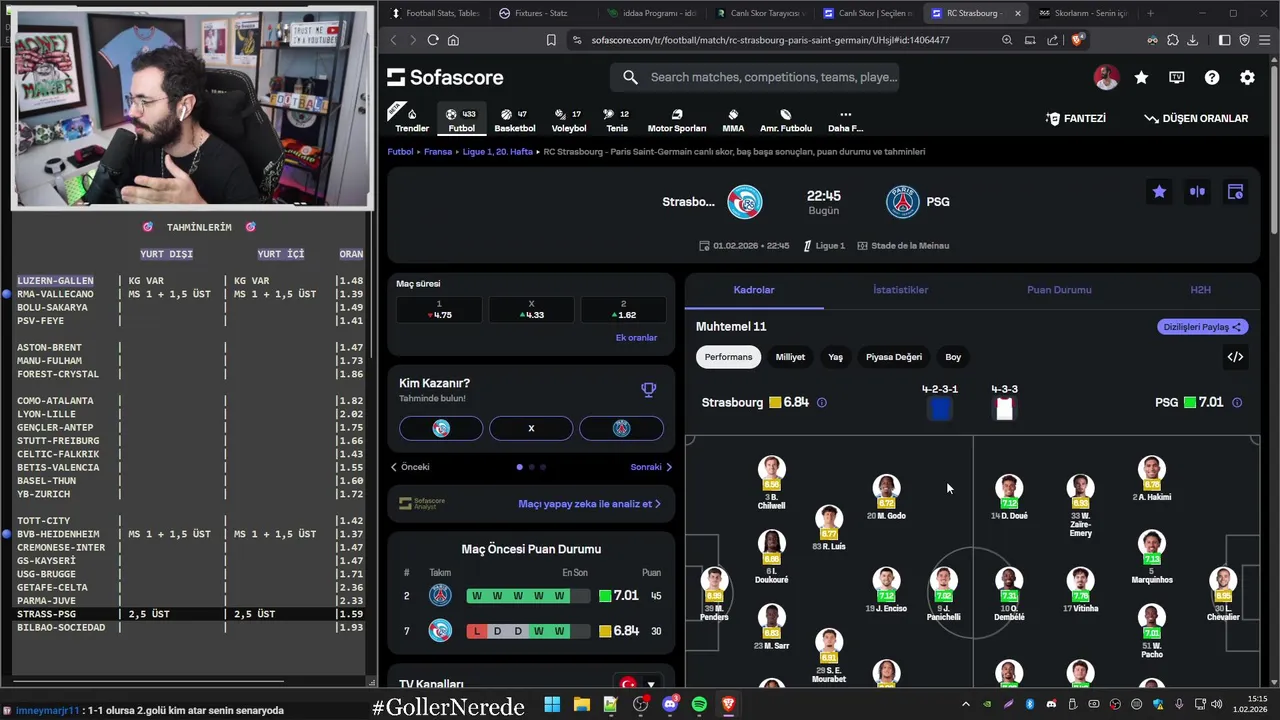This screenshot has width=1280, height=720.
Task: Select PSG white kit swatch
Action: pos(1005,409)
